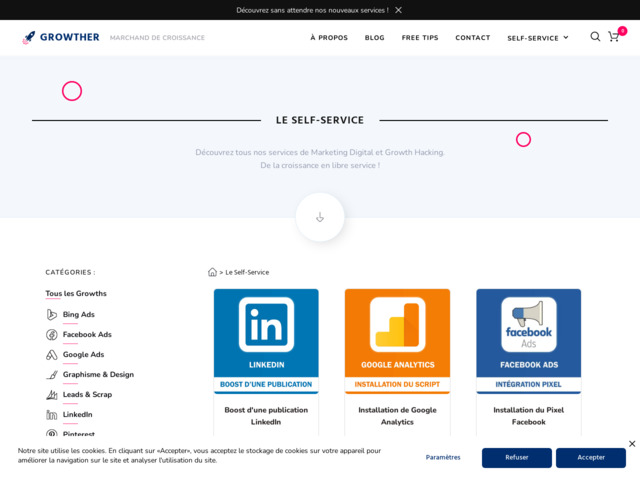This screenshot has width=640, height=480.
Task: Close the top announcement banner
Action: tap(398, 10)
